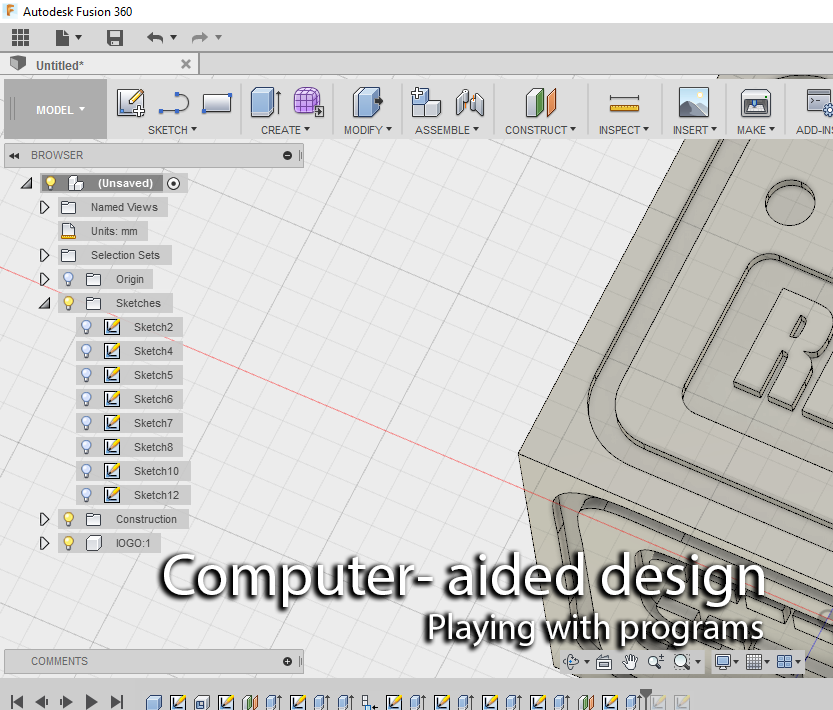The height and width of the screenshot is (710, 833).
Task: Play the timeline
Action: (91, 701)
